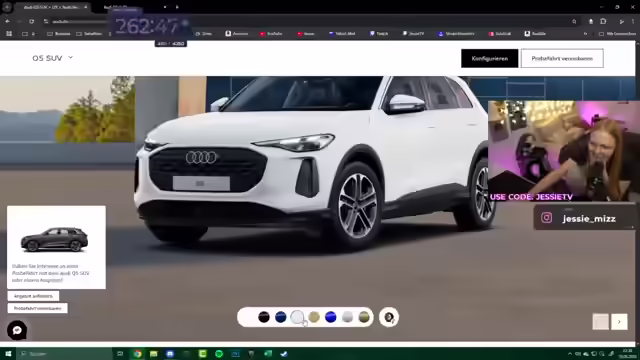The height and width of the screenshot is (360, 640).
Task: Click the magnifier icon in the address bar
Action: coord(574,21)
